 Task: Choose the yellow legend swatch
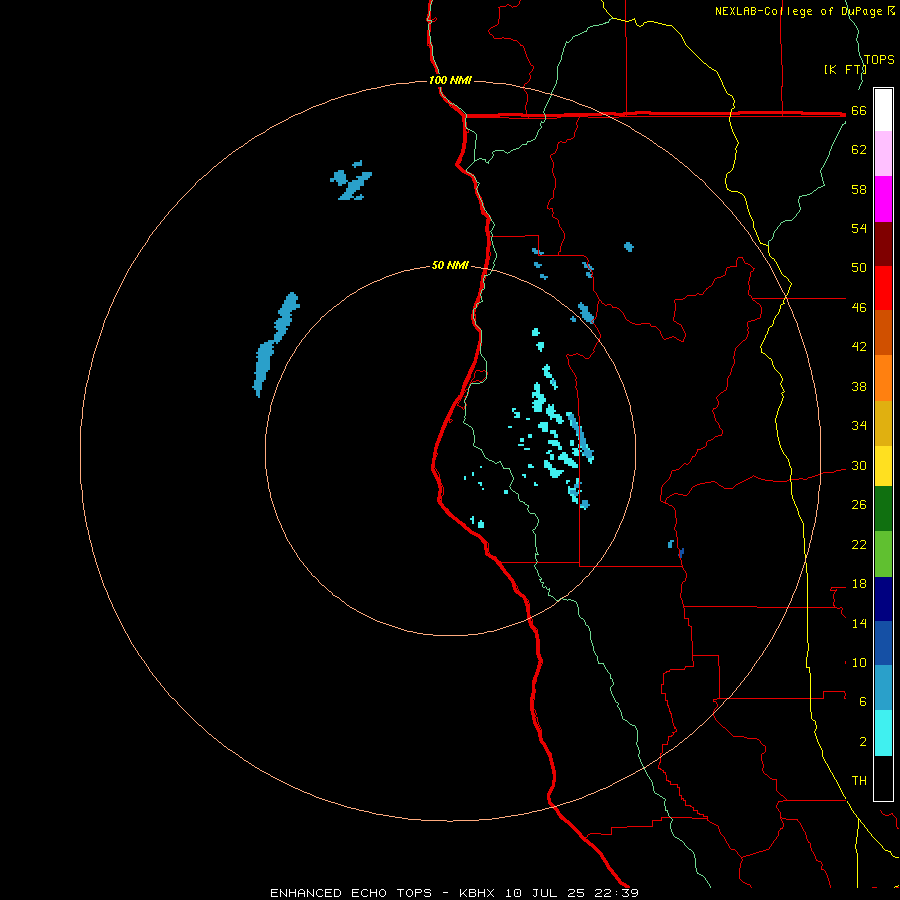click(883, 465)
